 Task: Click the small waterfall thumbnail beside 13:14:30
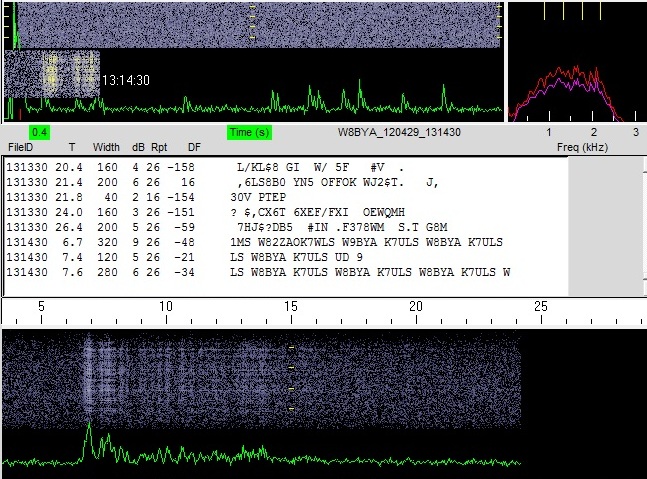[52, 75]
